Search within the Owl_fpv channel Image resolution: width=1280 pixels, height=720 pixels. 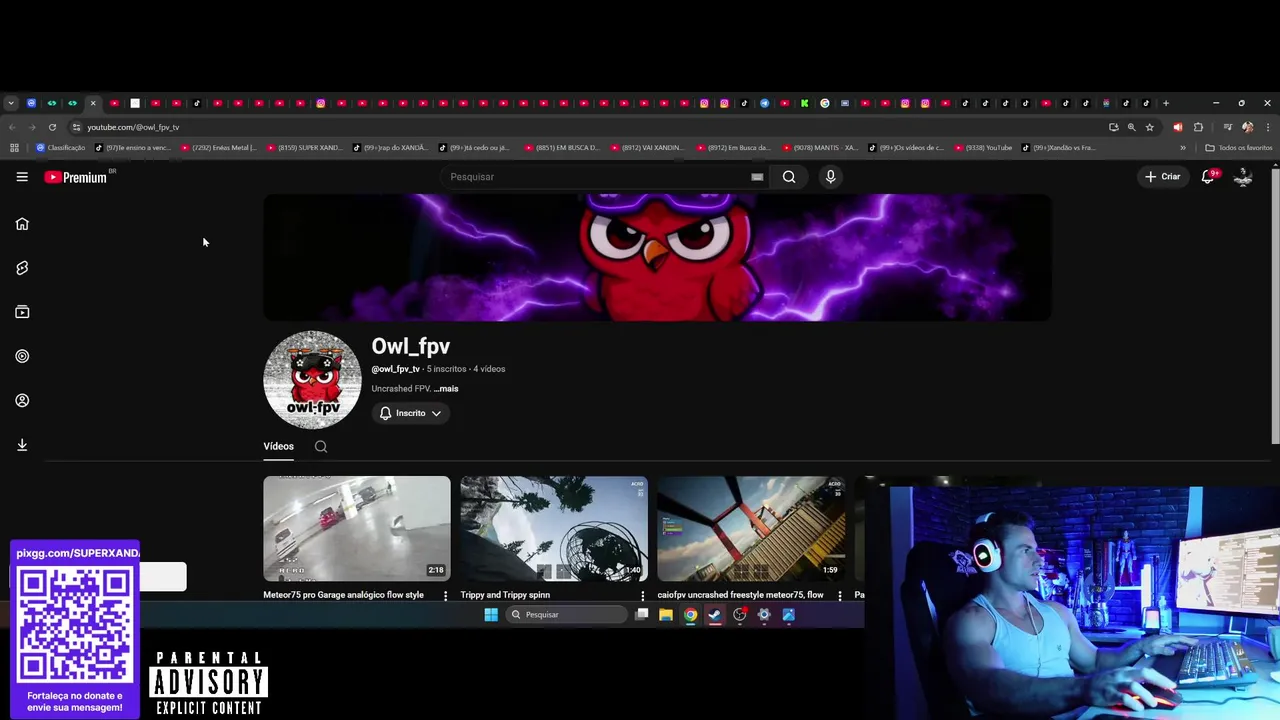point(321,447)
